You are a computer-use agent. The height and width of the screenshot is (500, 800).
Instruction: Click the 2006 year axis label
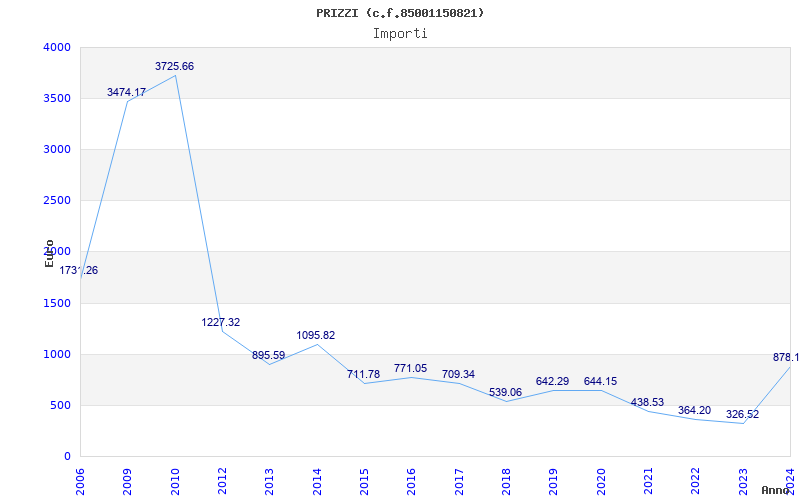(x=81, y=480)
